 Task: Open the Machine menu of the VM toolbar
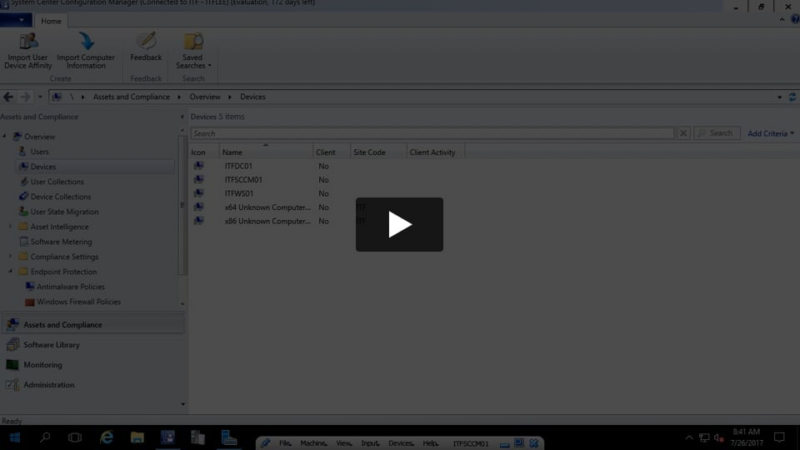point(313,443)
